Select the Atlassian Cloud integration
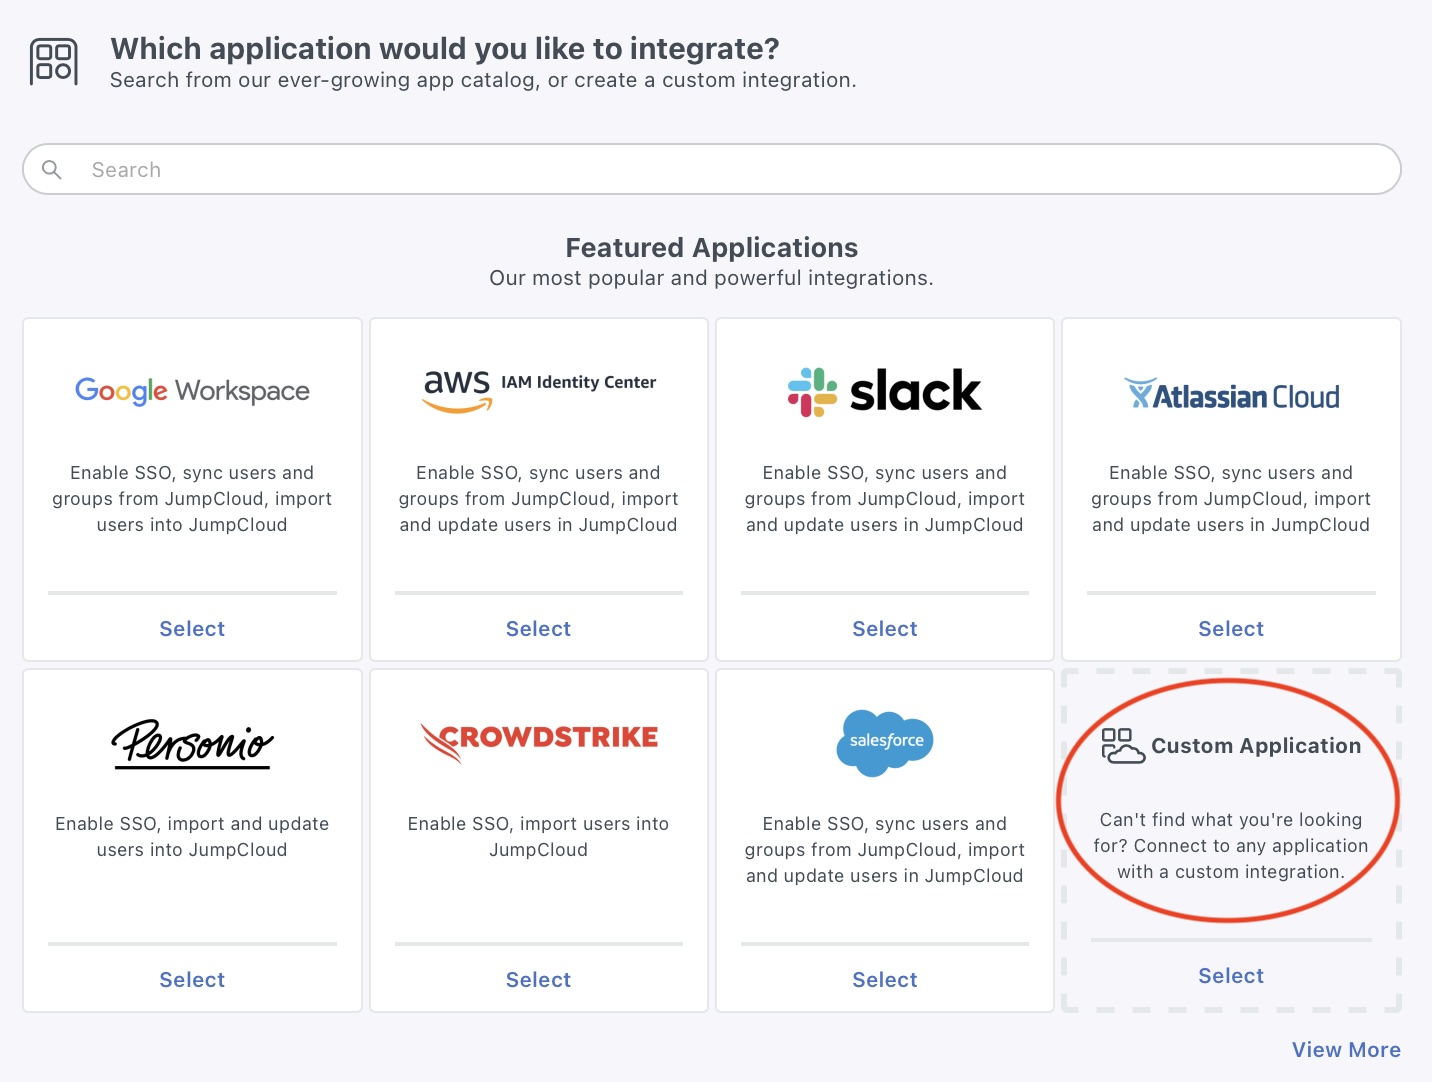Screen dimensions: 1432x1082 point(1230,628)
